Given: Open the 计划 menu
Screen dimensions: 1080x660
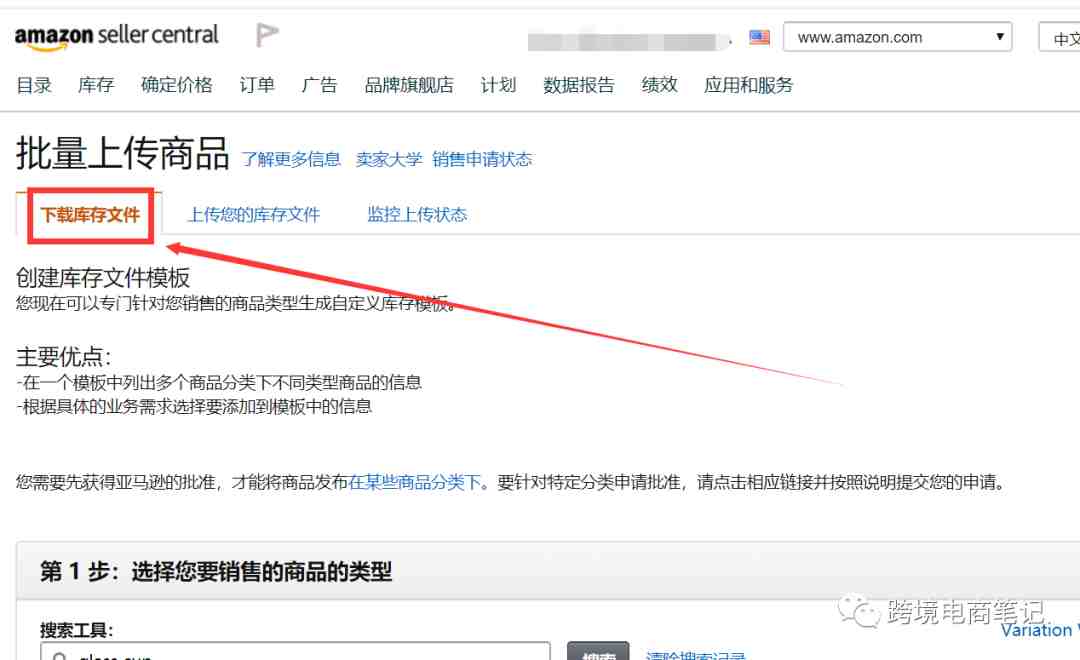Looking at the screenshot, I should click(x=498, y=85).
